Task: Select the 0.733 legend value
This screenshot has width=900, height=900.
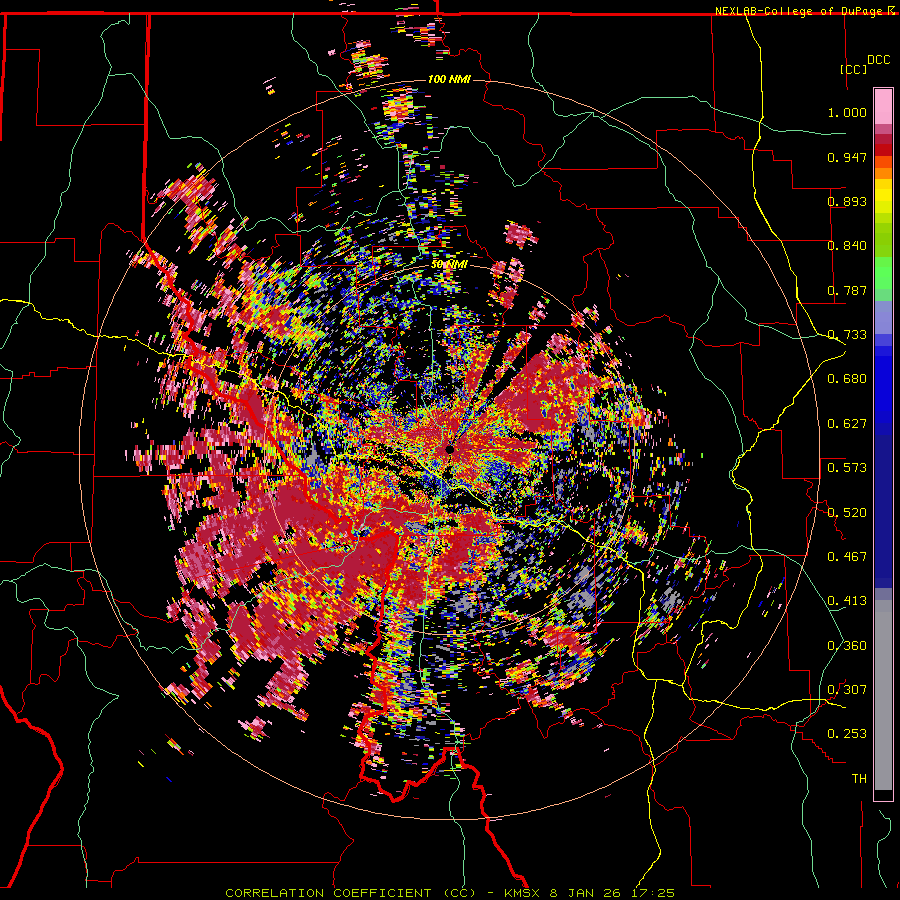Action: pos(847,335)
